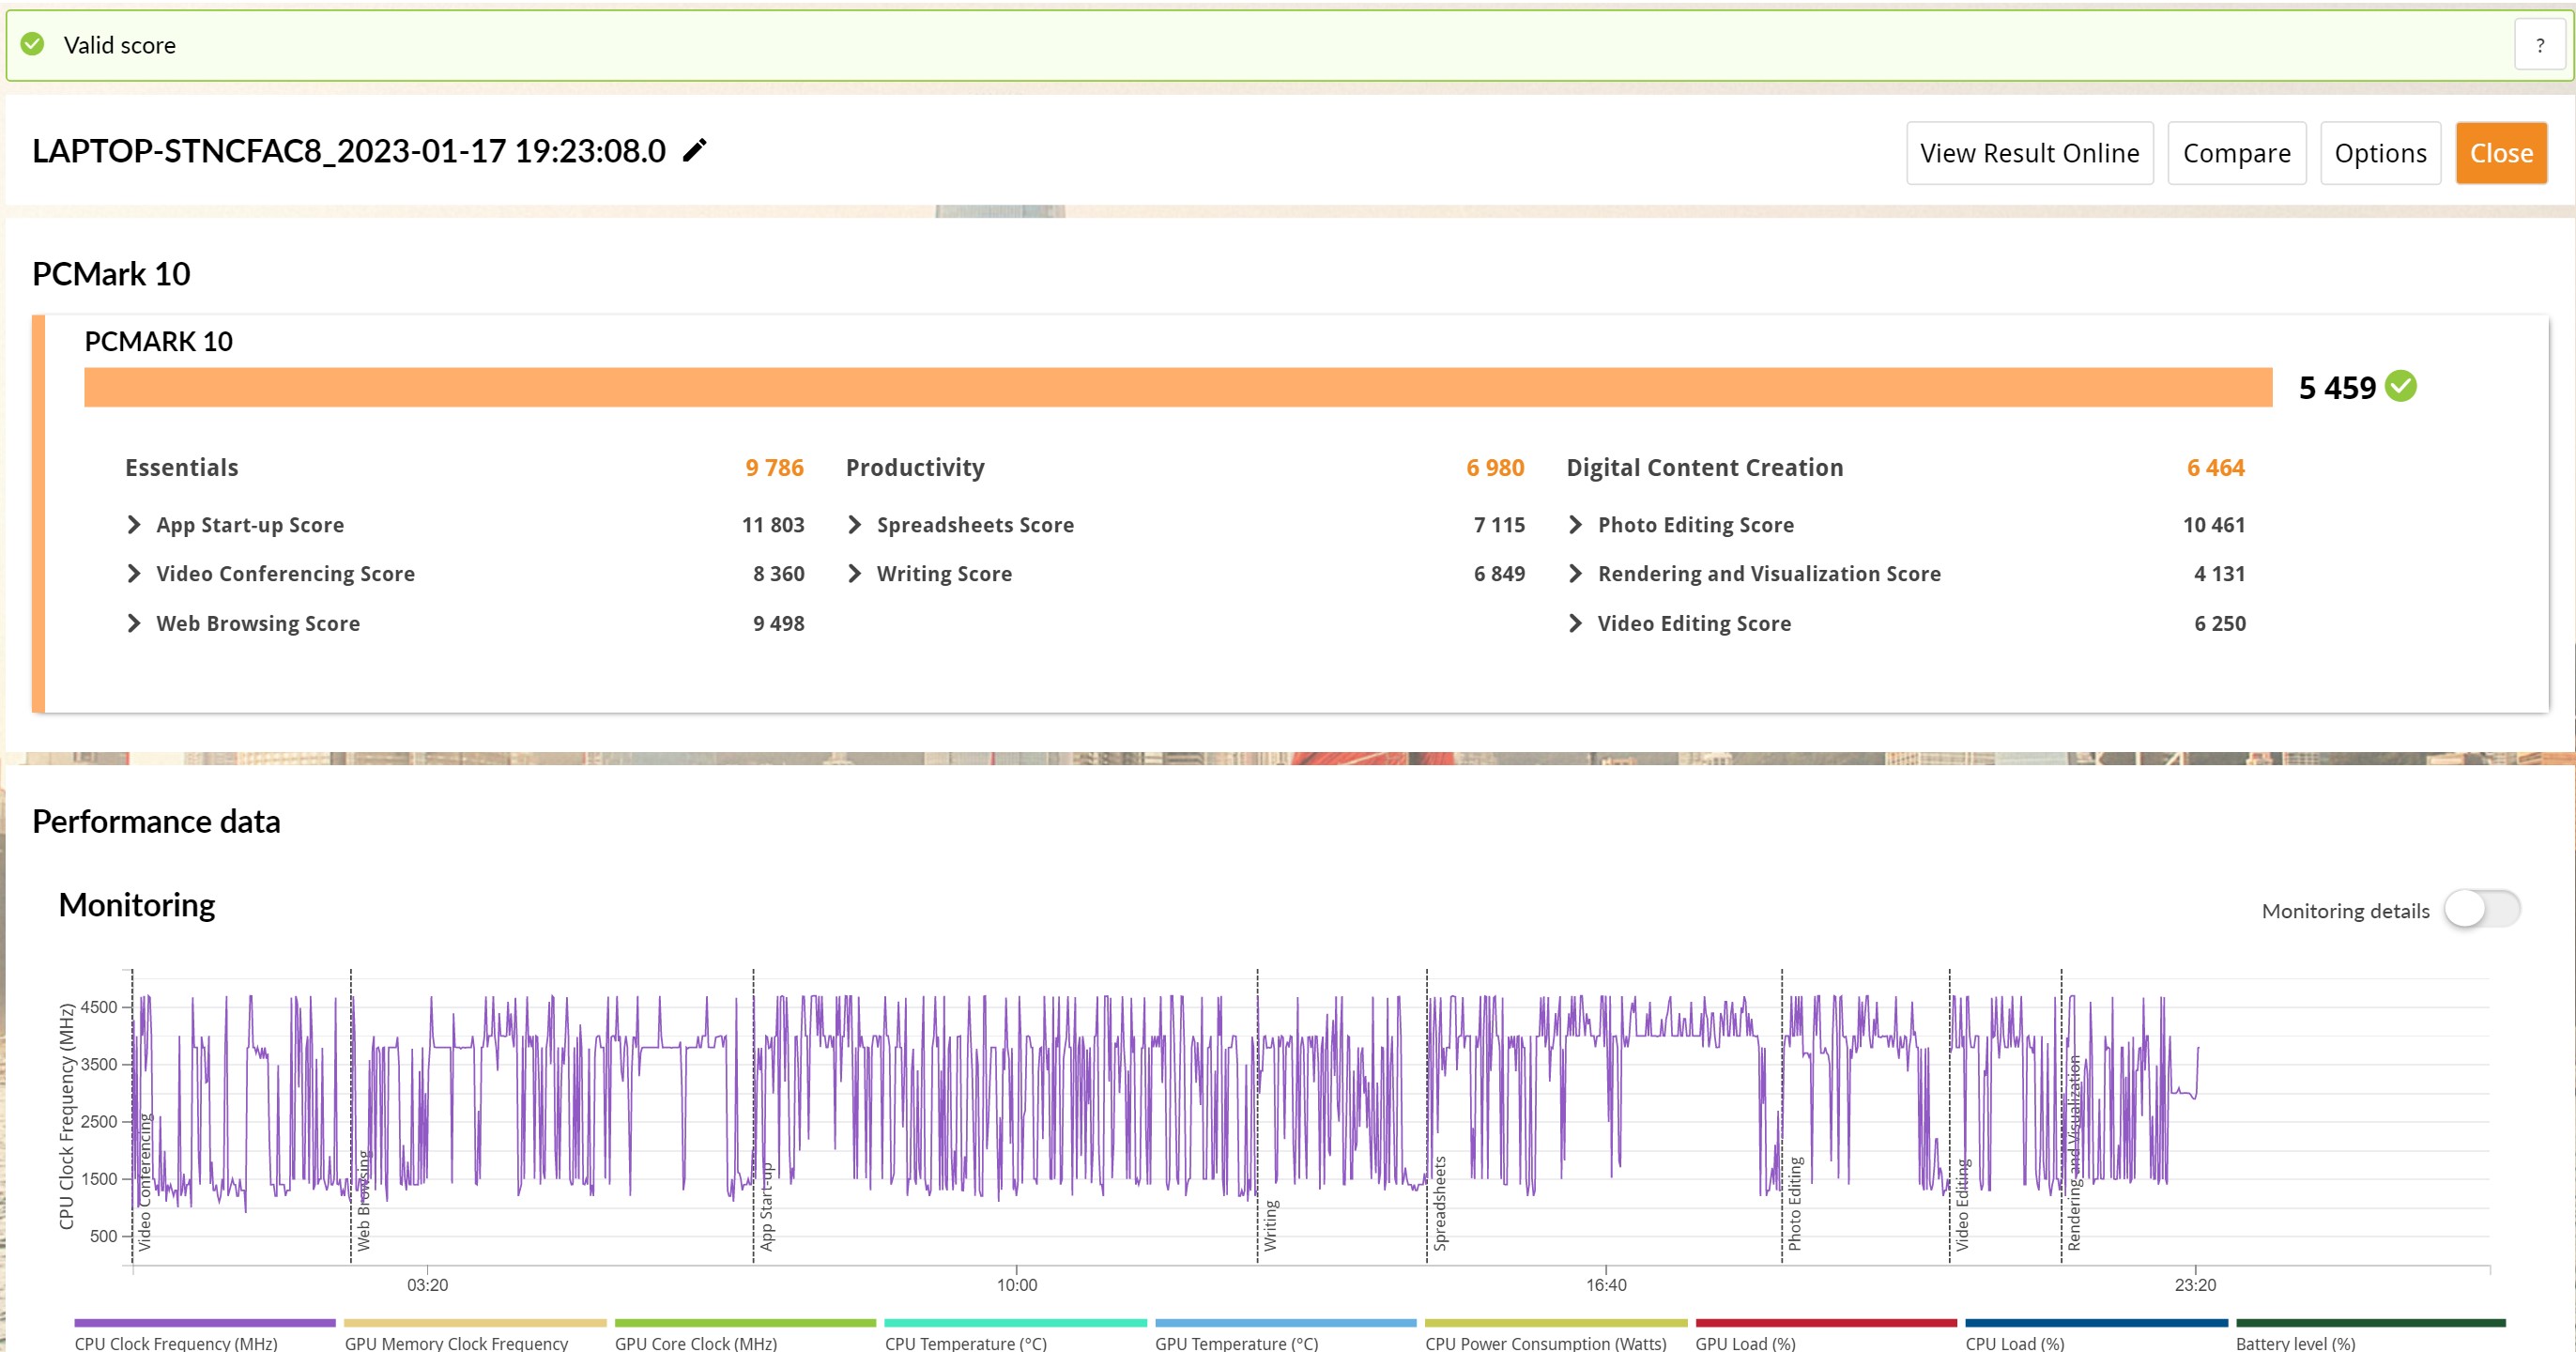
Task: Click the Battery level legend color bar
Action: (2370, 1323)
